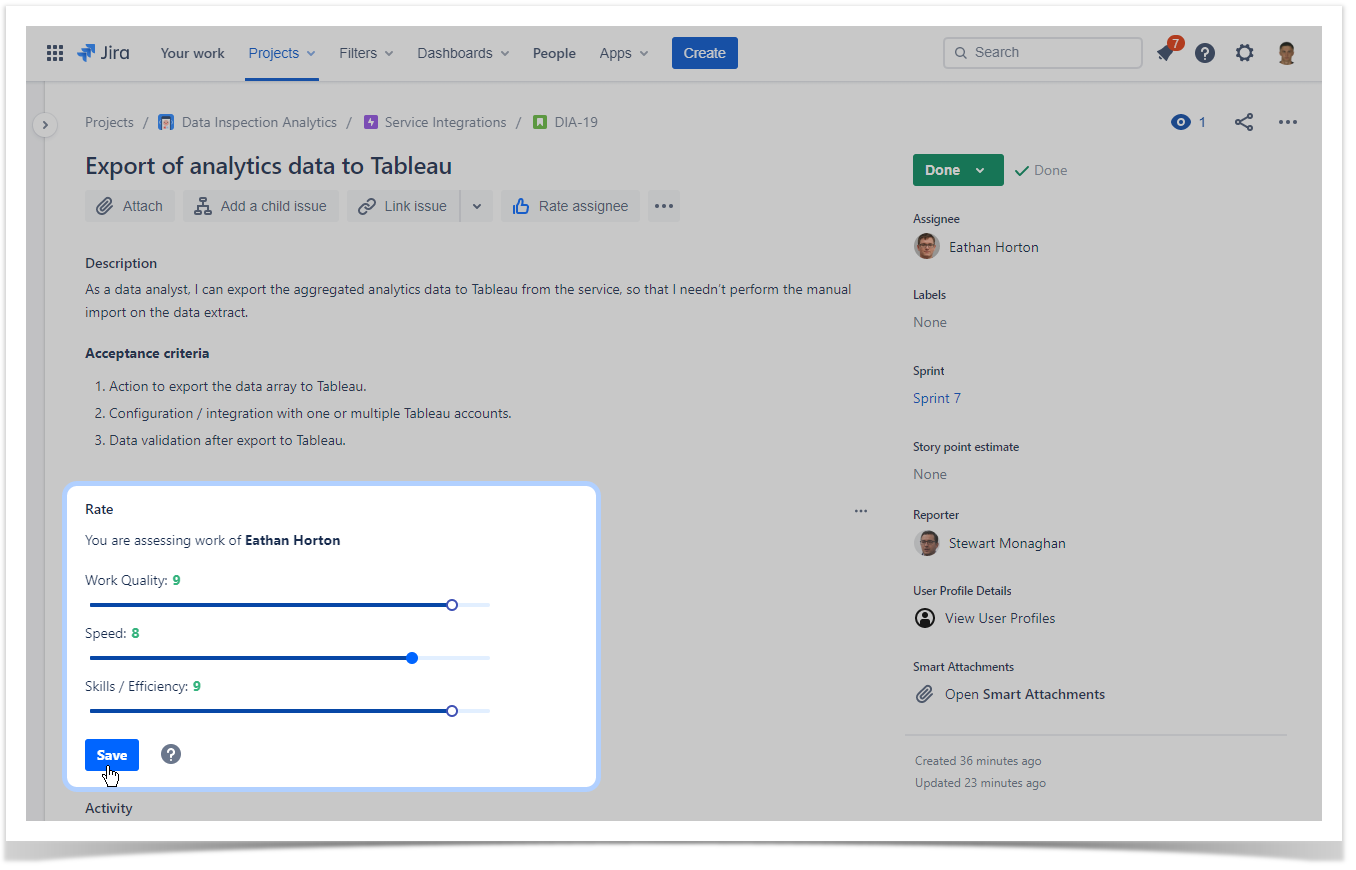Click Stewart Monaghan's reporter avatar
This screenshot has width=1356, height=870.
[x=927, y=543]
